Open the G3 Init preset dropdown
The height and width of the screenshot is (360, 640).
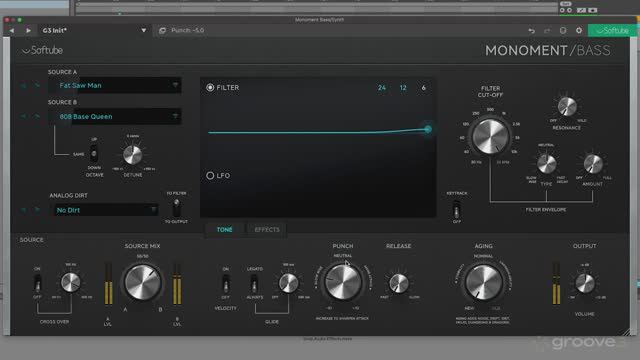click(143, 30)
